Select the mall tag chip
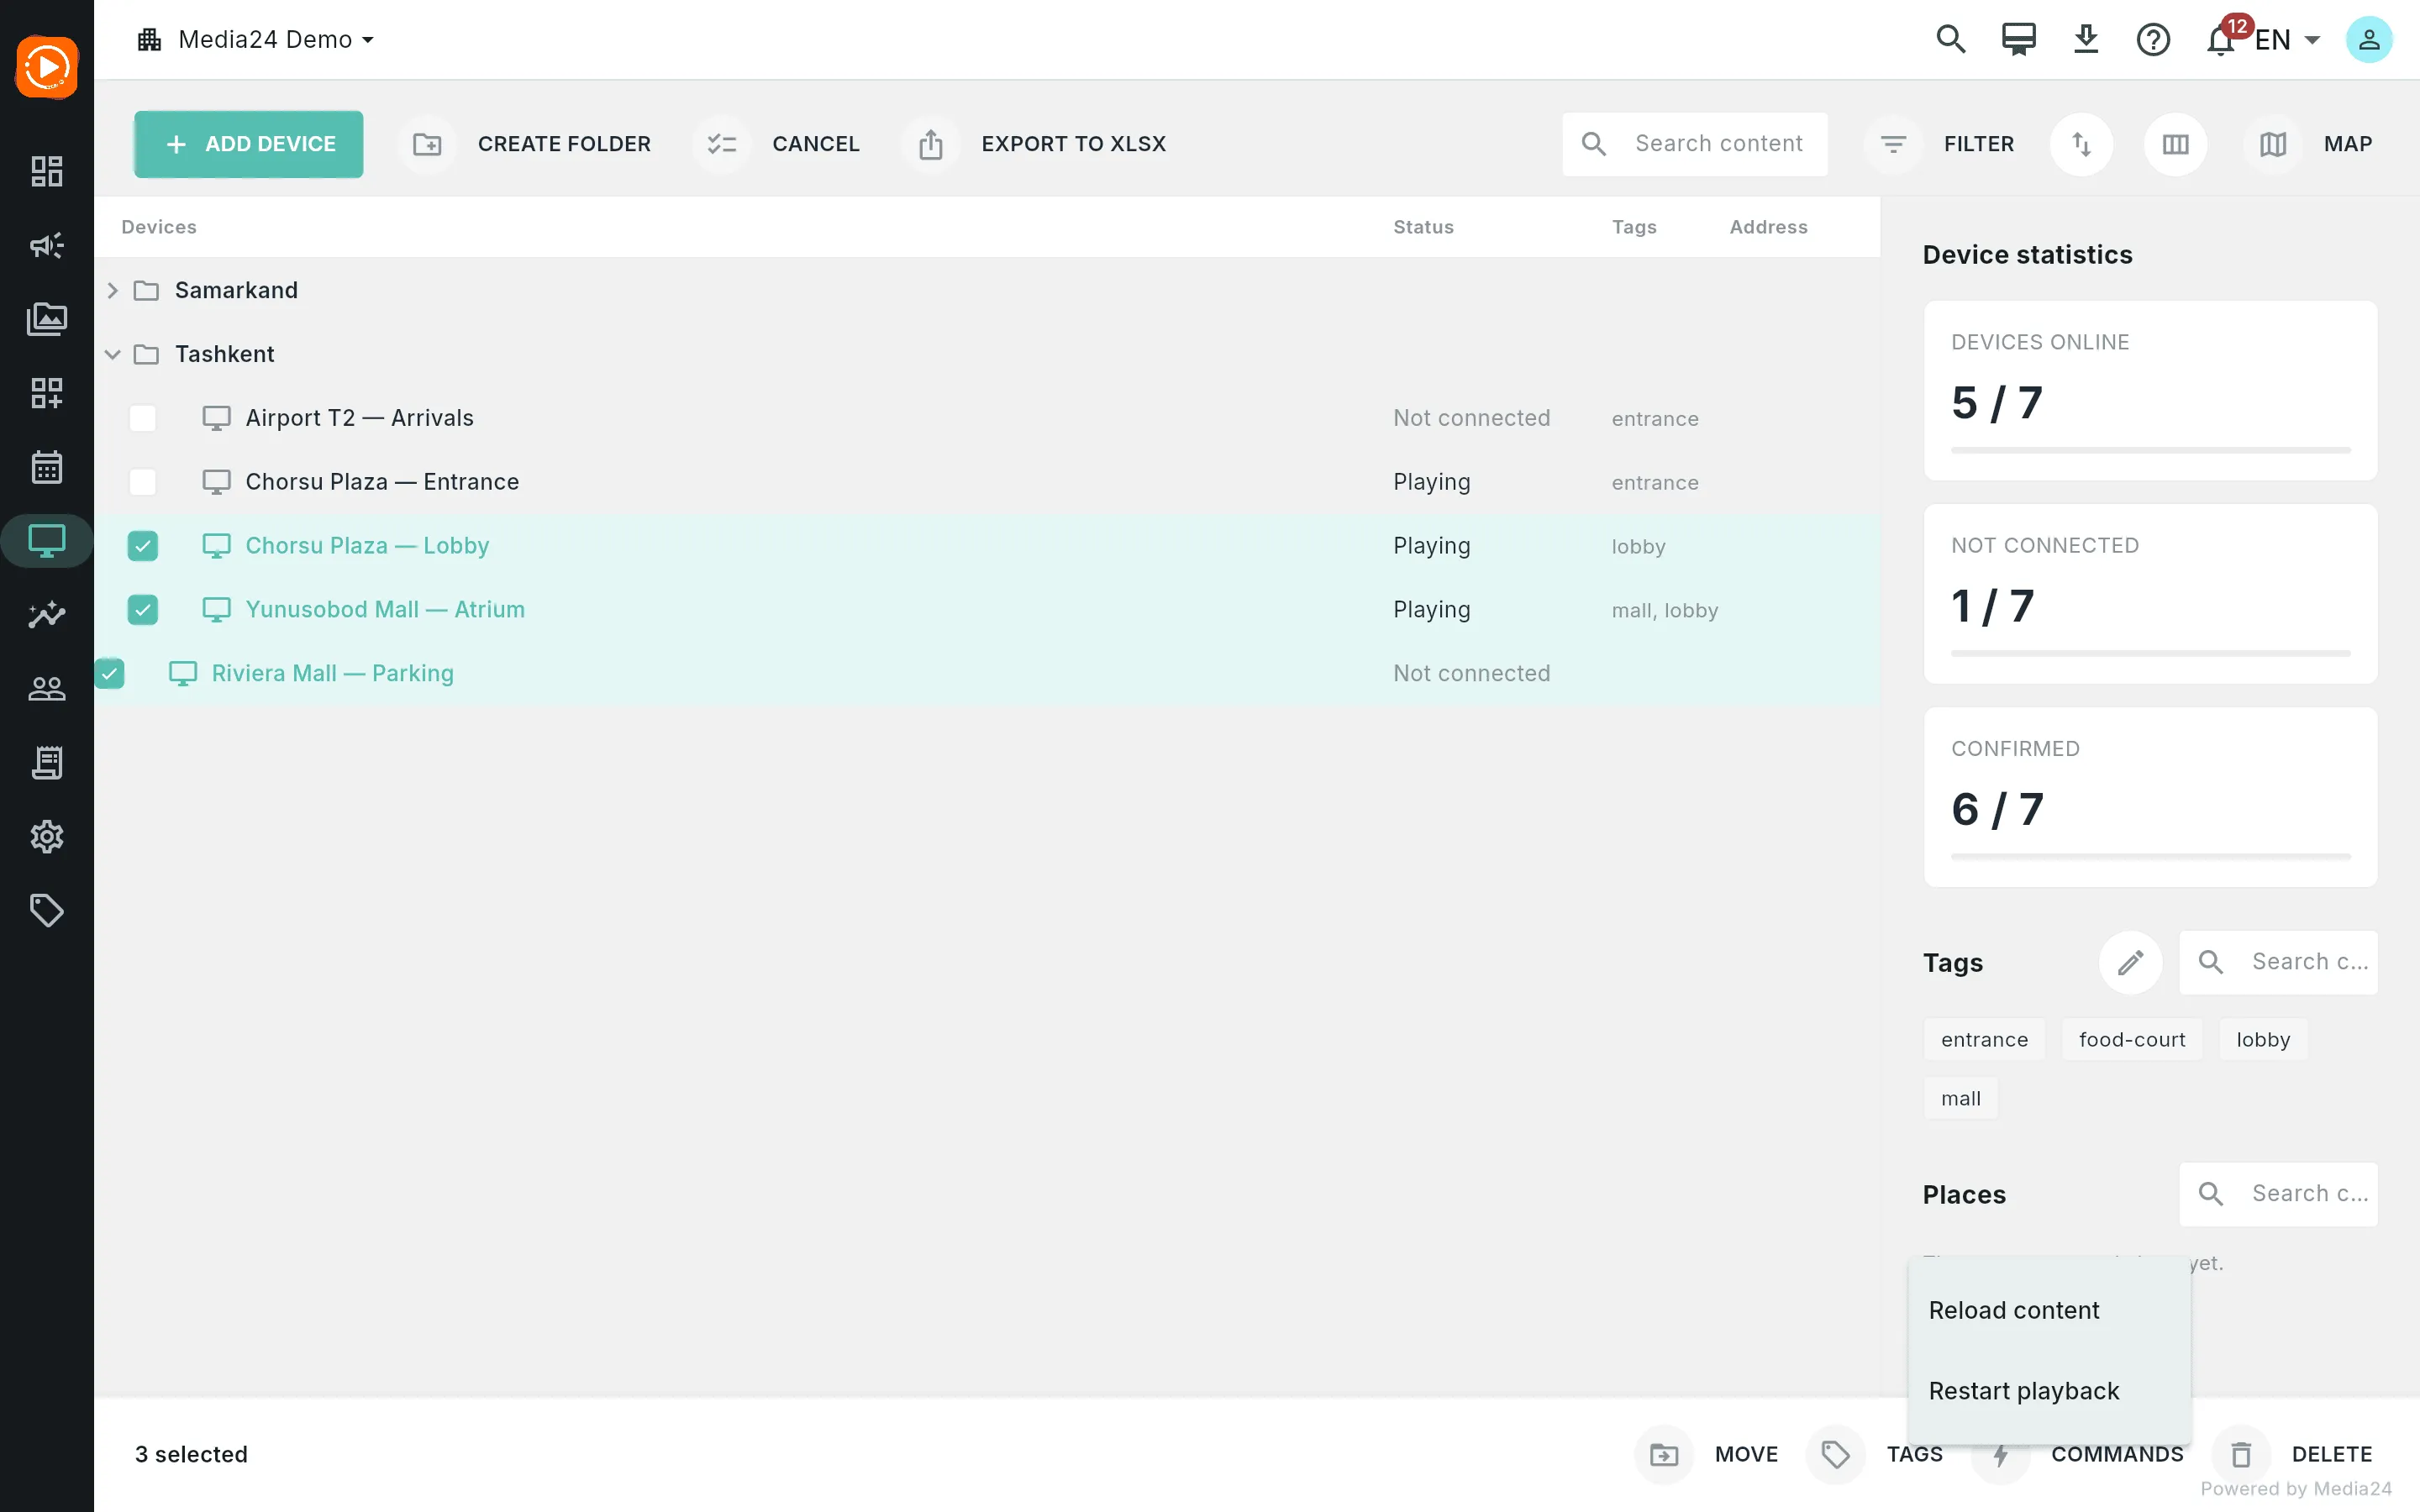The image size is (2420, 1512). click(1960, 1099)
